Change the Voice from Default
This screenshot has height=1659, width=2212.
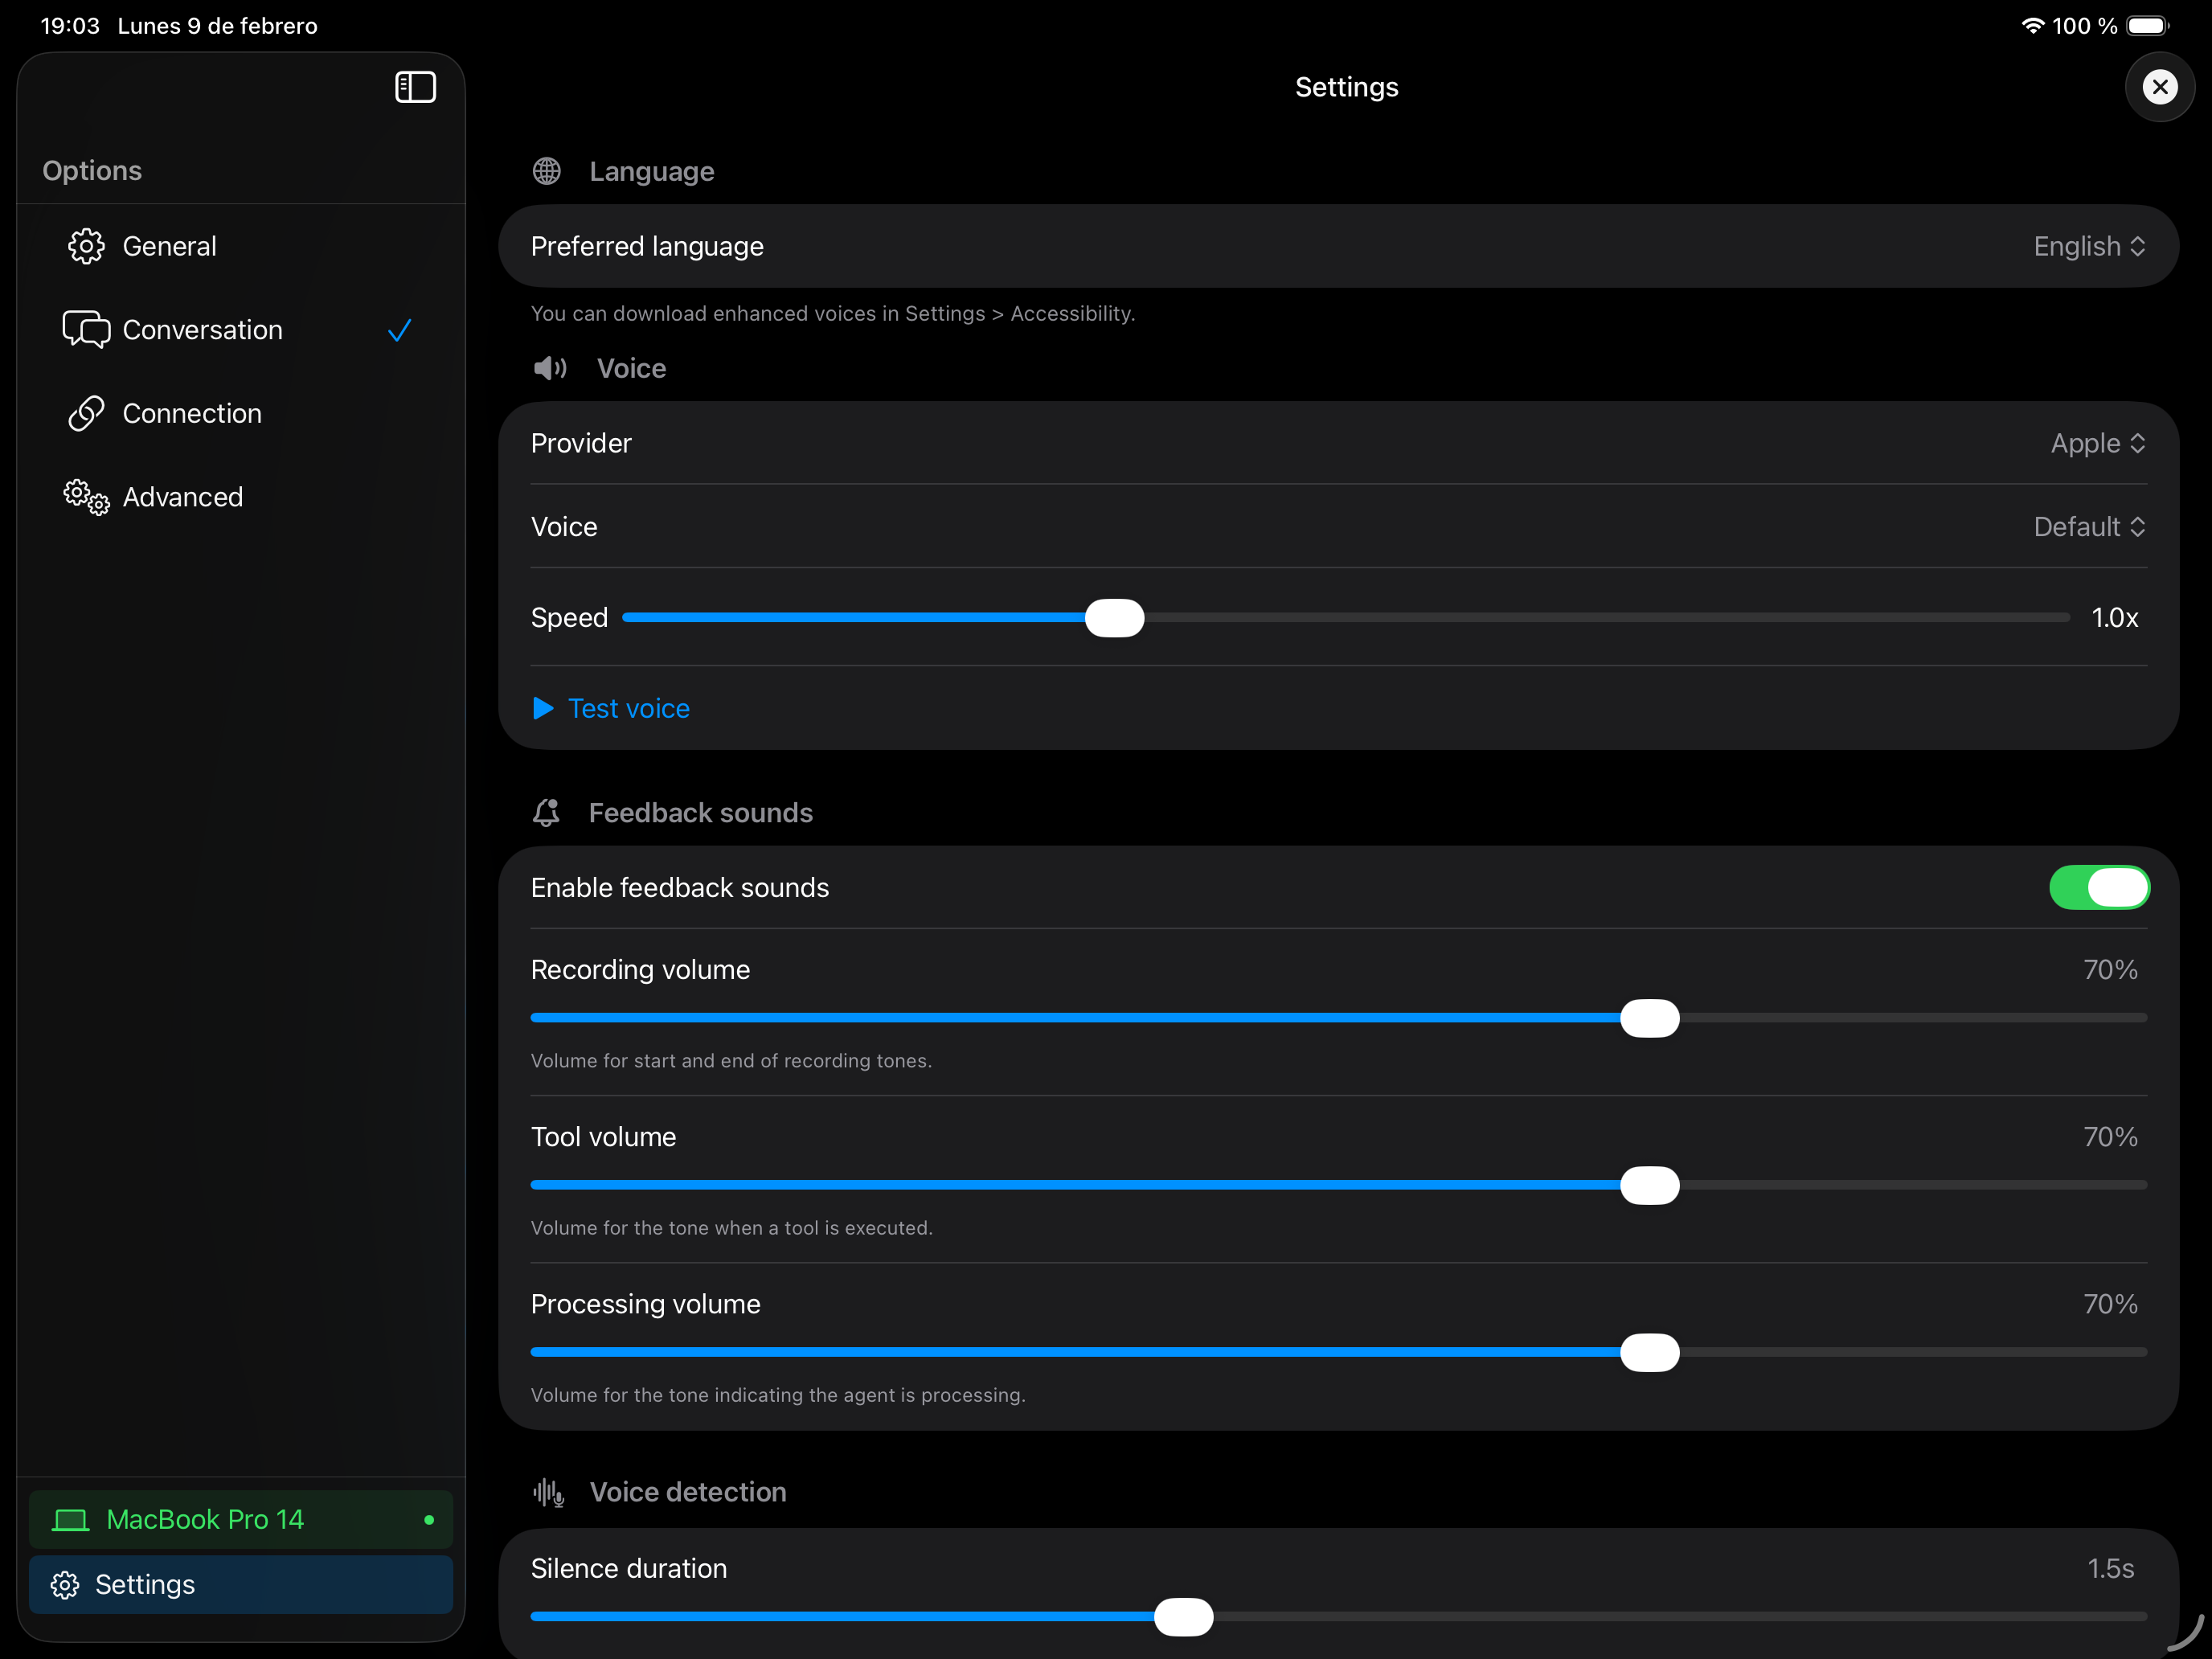pos(2088,526)
